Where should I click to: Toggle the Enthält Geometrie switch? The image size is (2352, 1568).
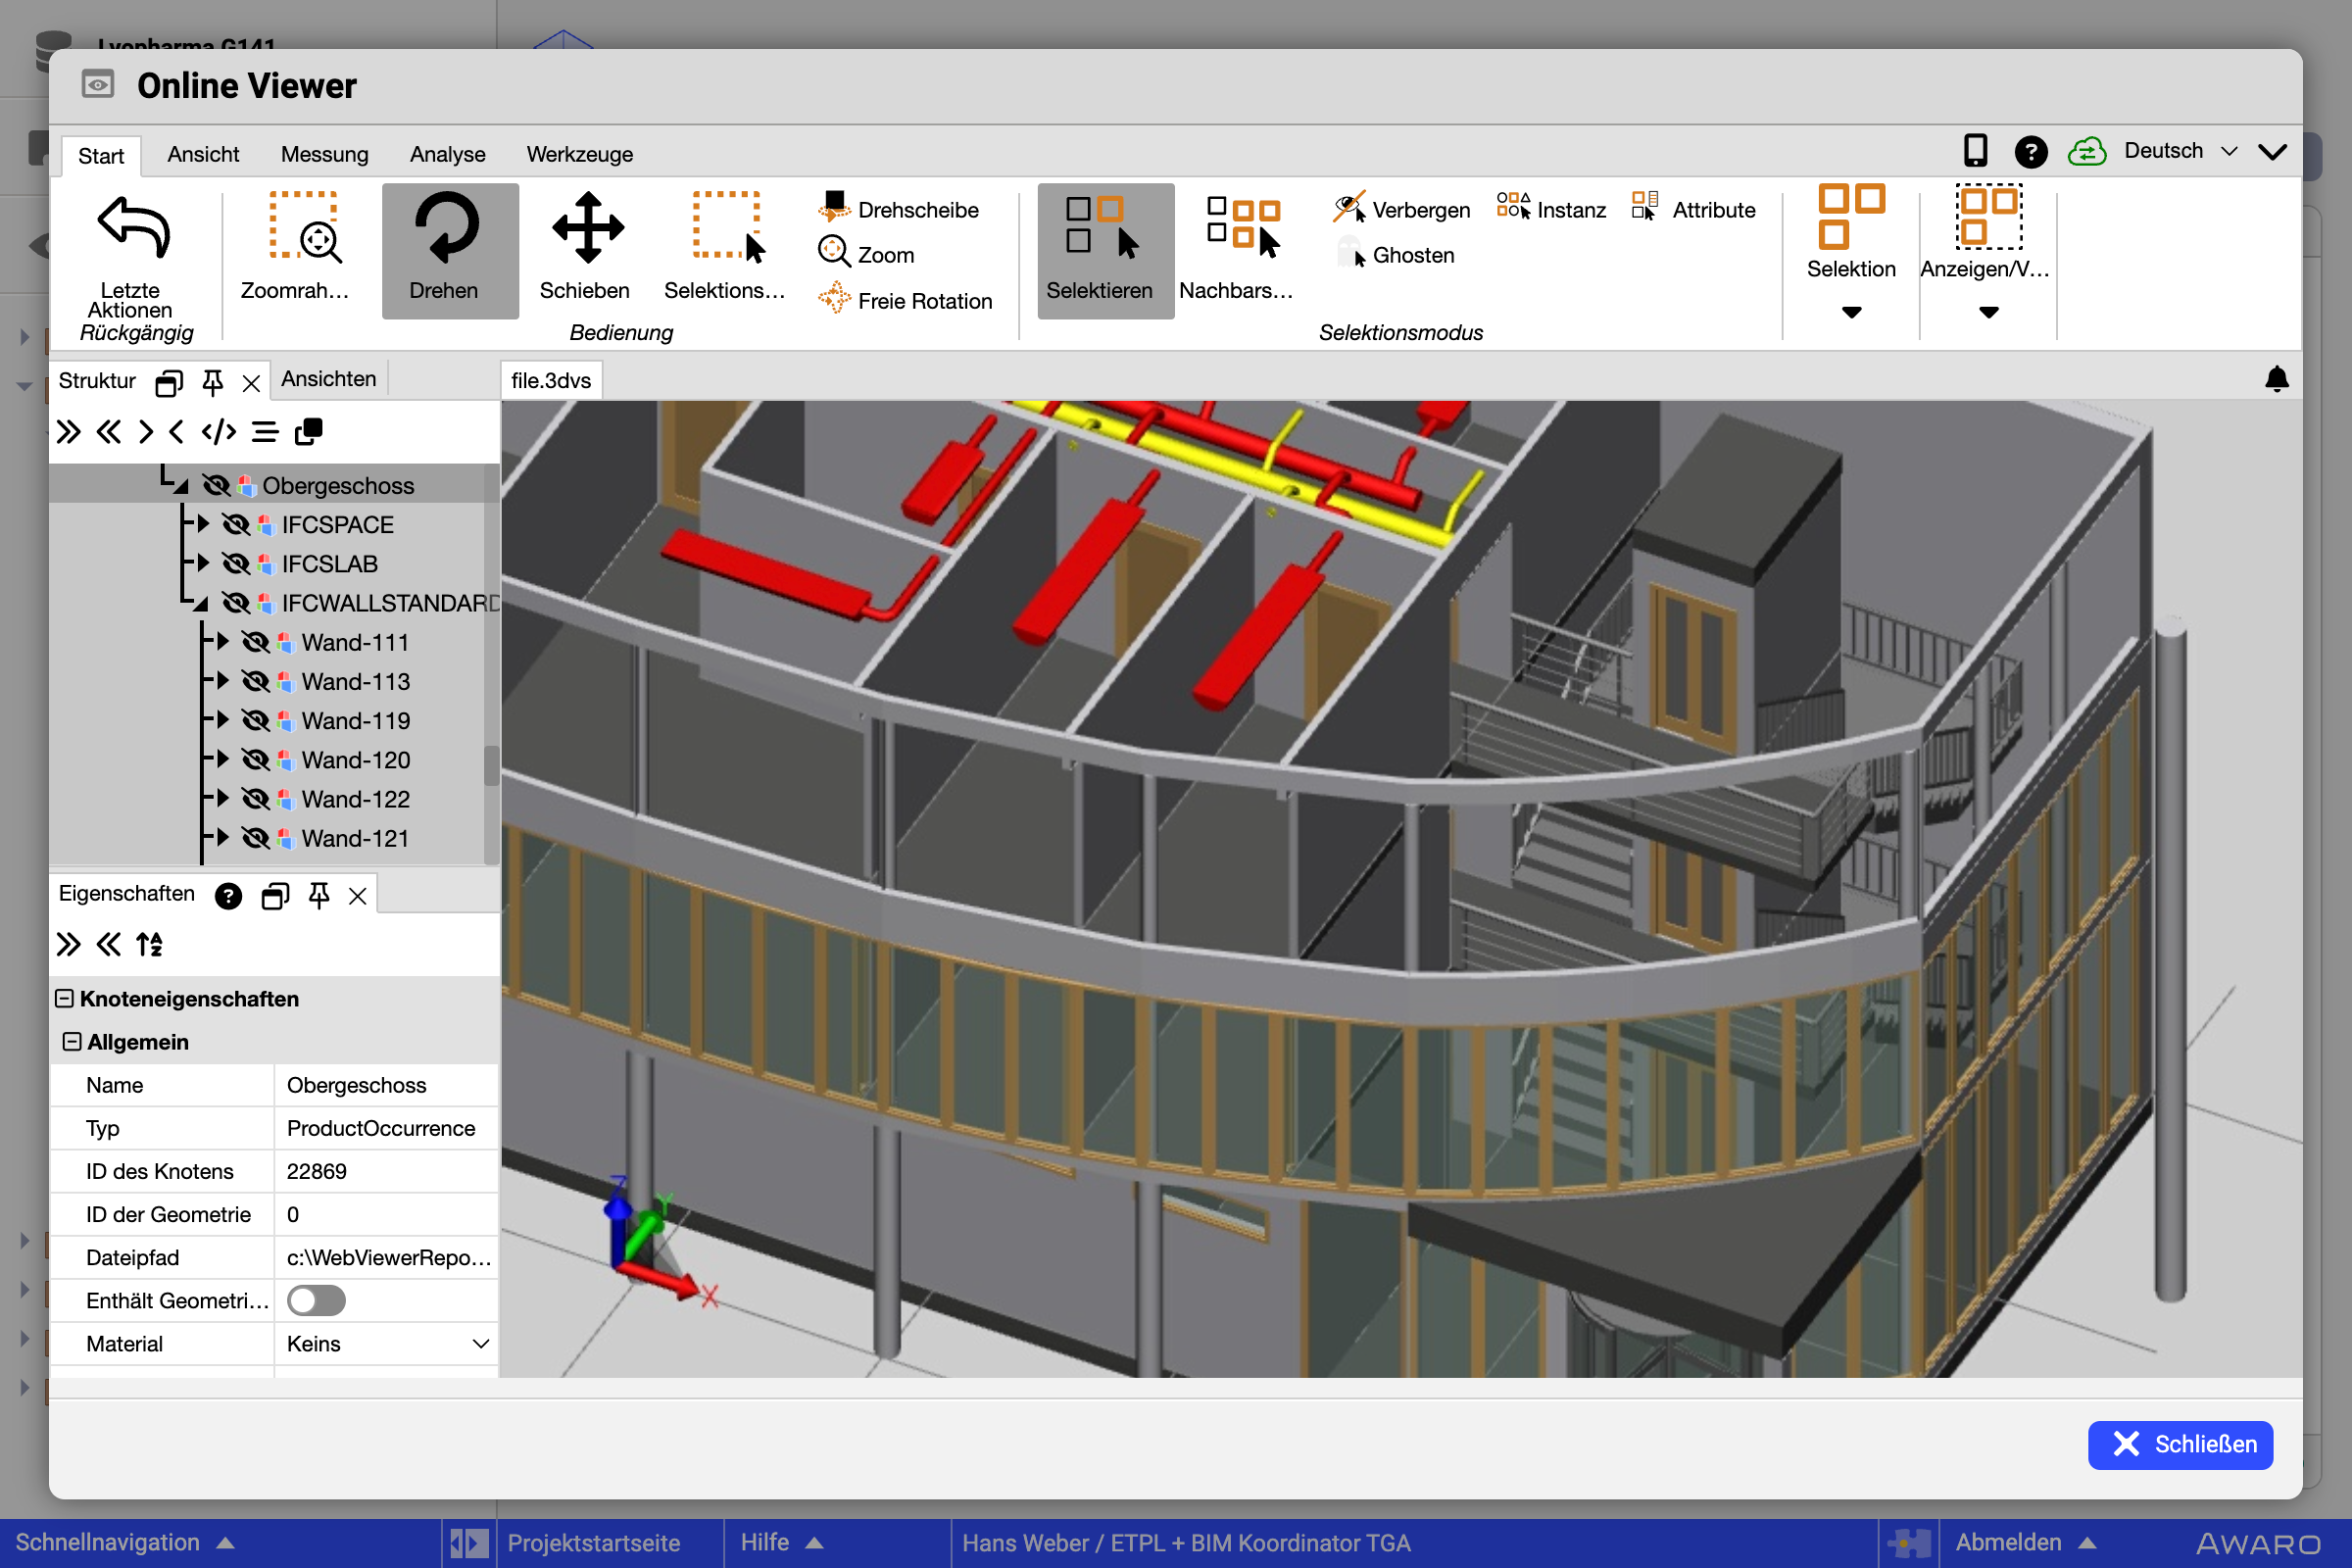(x=316, y=1300)
